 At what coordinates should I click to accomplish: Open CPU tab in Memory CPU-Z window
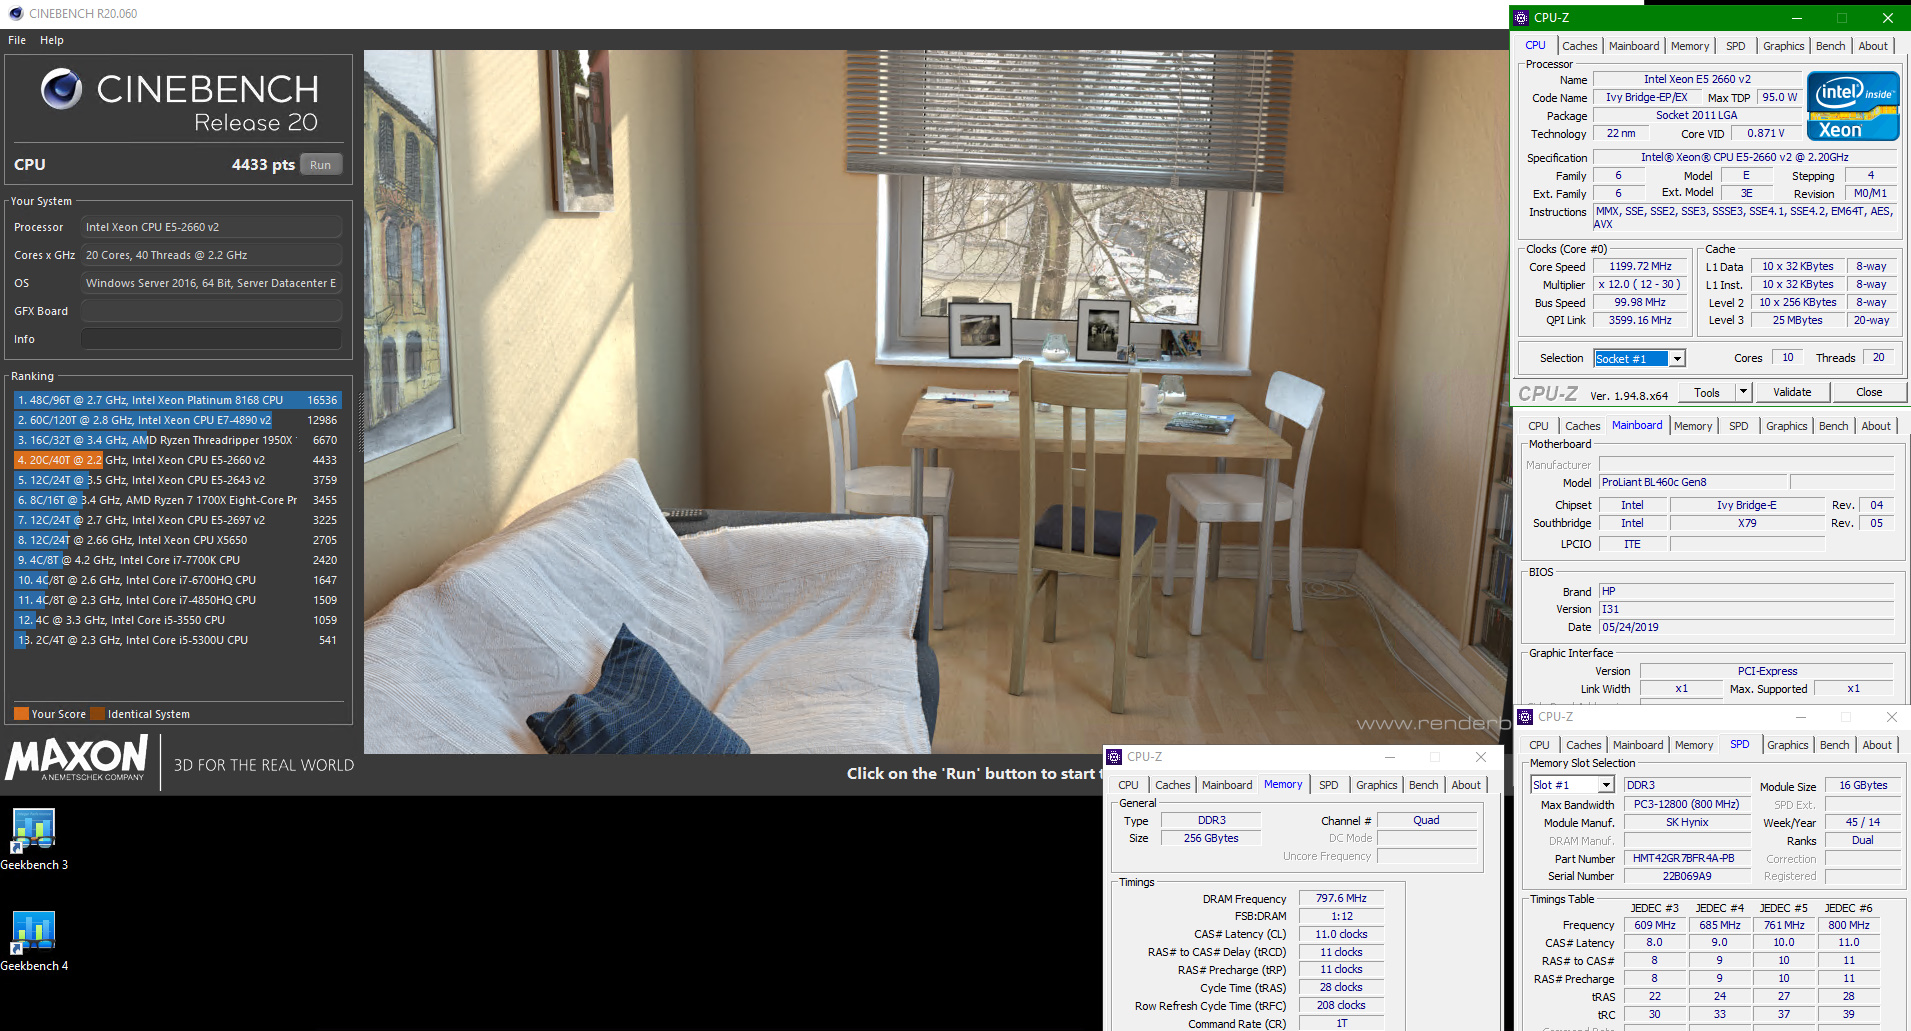pyautogui.click(x=1128, y=785)
